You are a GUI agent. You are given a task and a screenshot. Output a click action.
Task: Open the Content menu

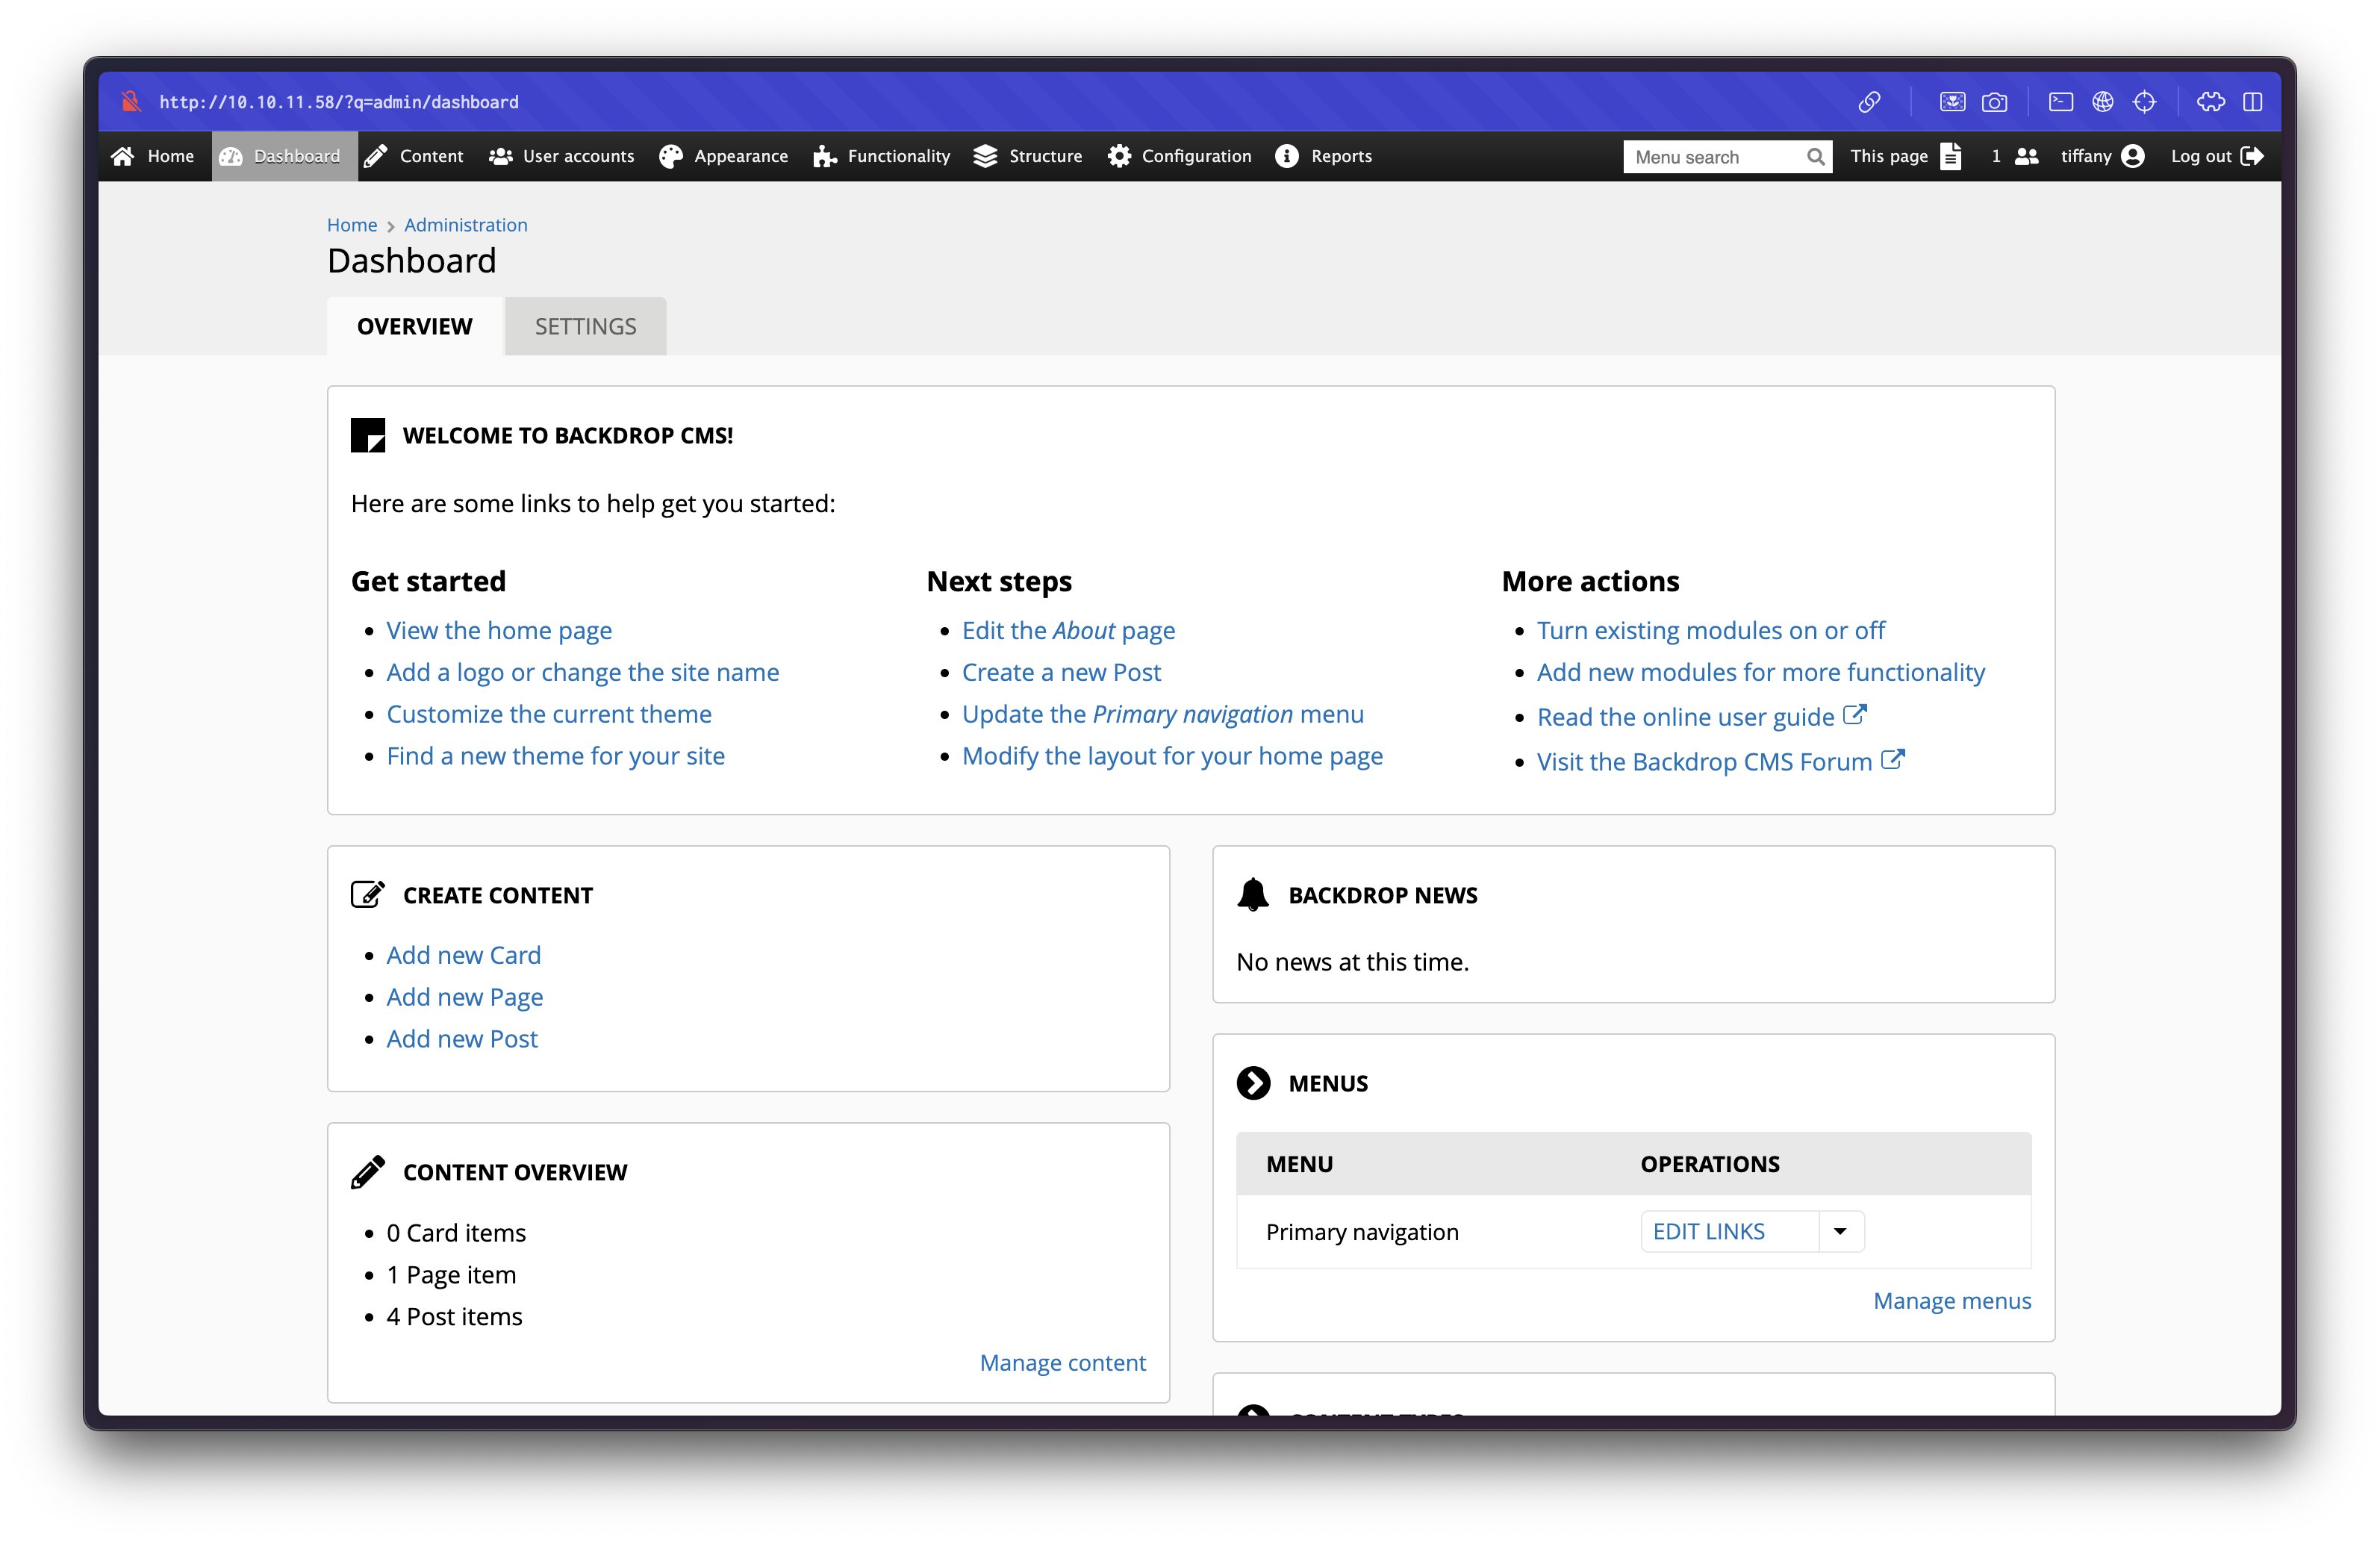coord(413,156)
